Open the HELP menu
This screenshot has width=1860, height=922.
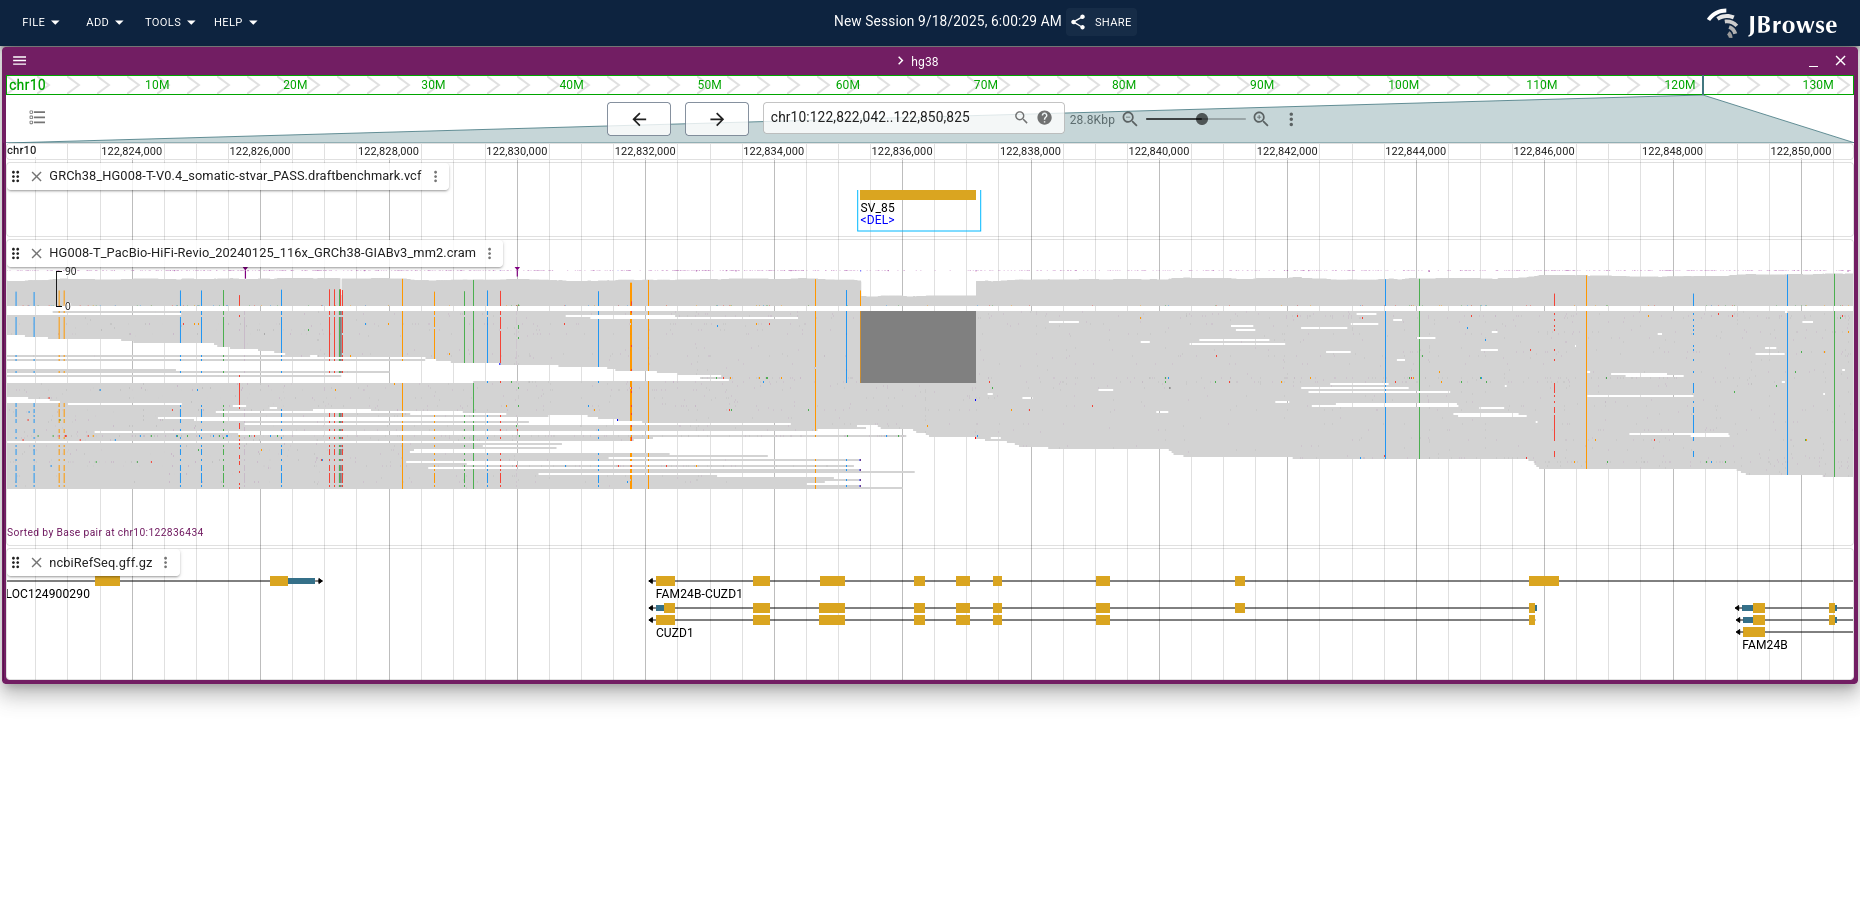click(235, 22)
